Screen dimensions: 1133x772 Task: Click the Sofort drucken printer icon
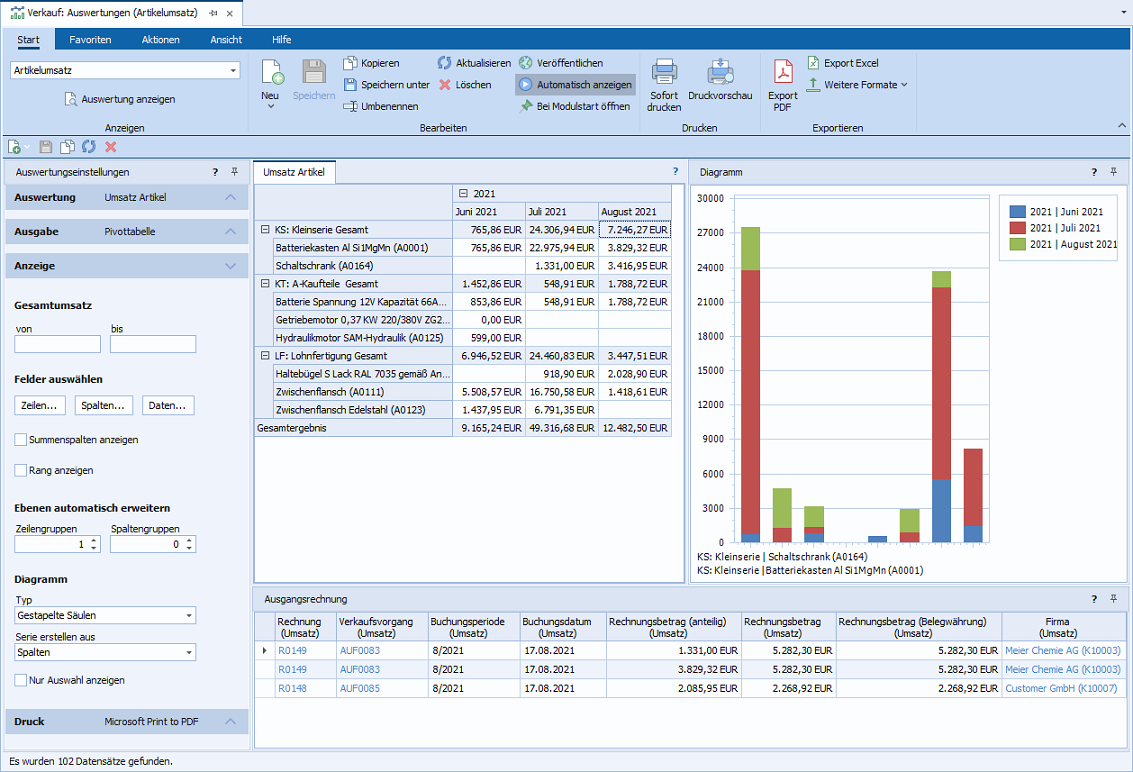pyautogui.click(x=664, y=74)
